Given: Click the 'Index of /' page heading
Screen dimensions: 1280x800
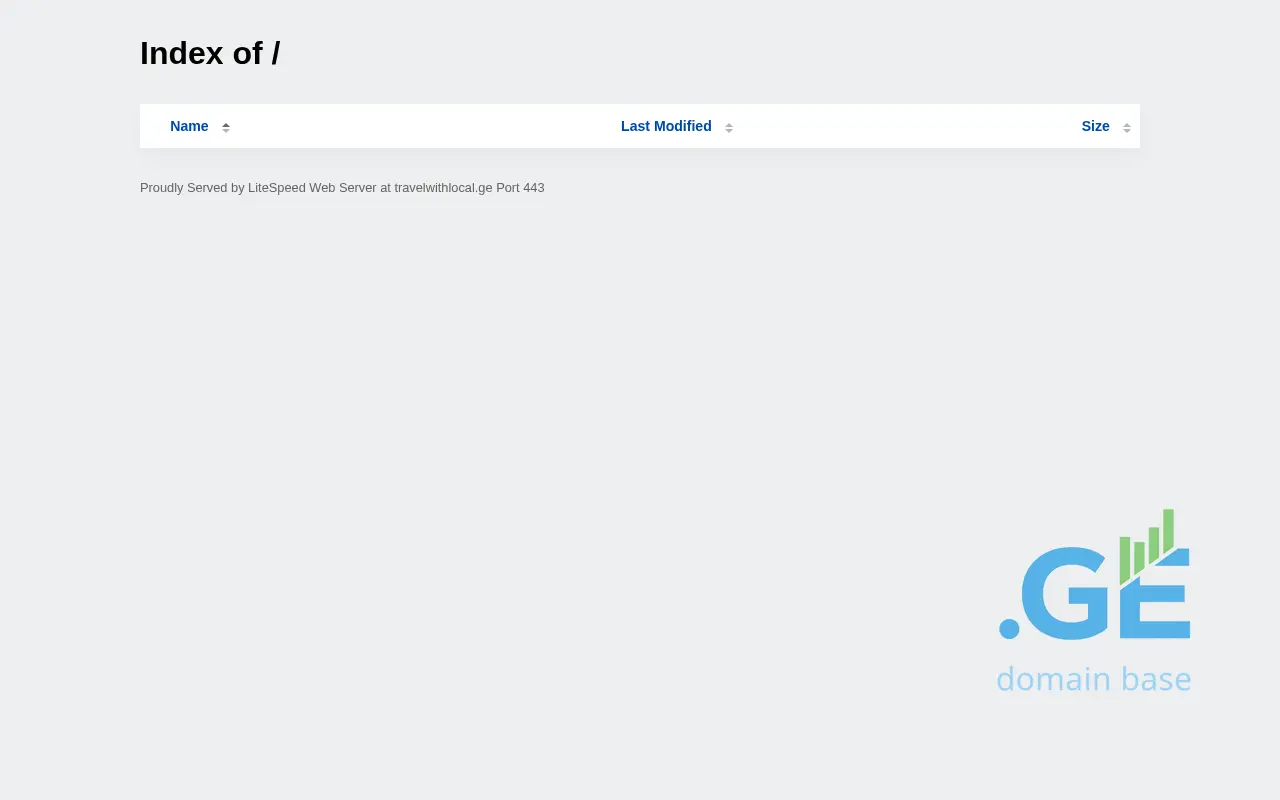Looking at the screenshot, I should [x=210, y=53].
